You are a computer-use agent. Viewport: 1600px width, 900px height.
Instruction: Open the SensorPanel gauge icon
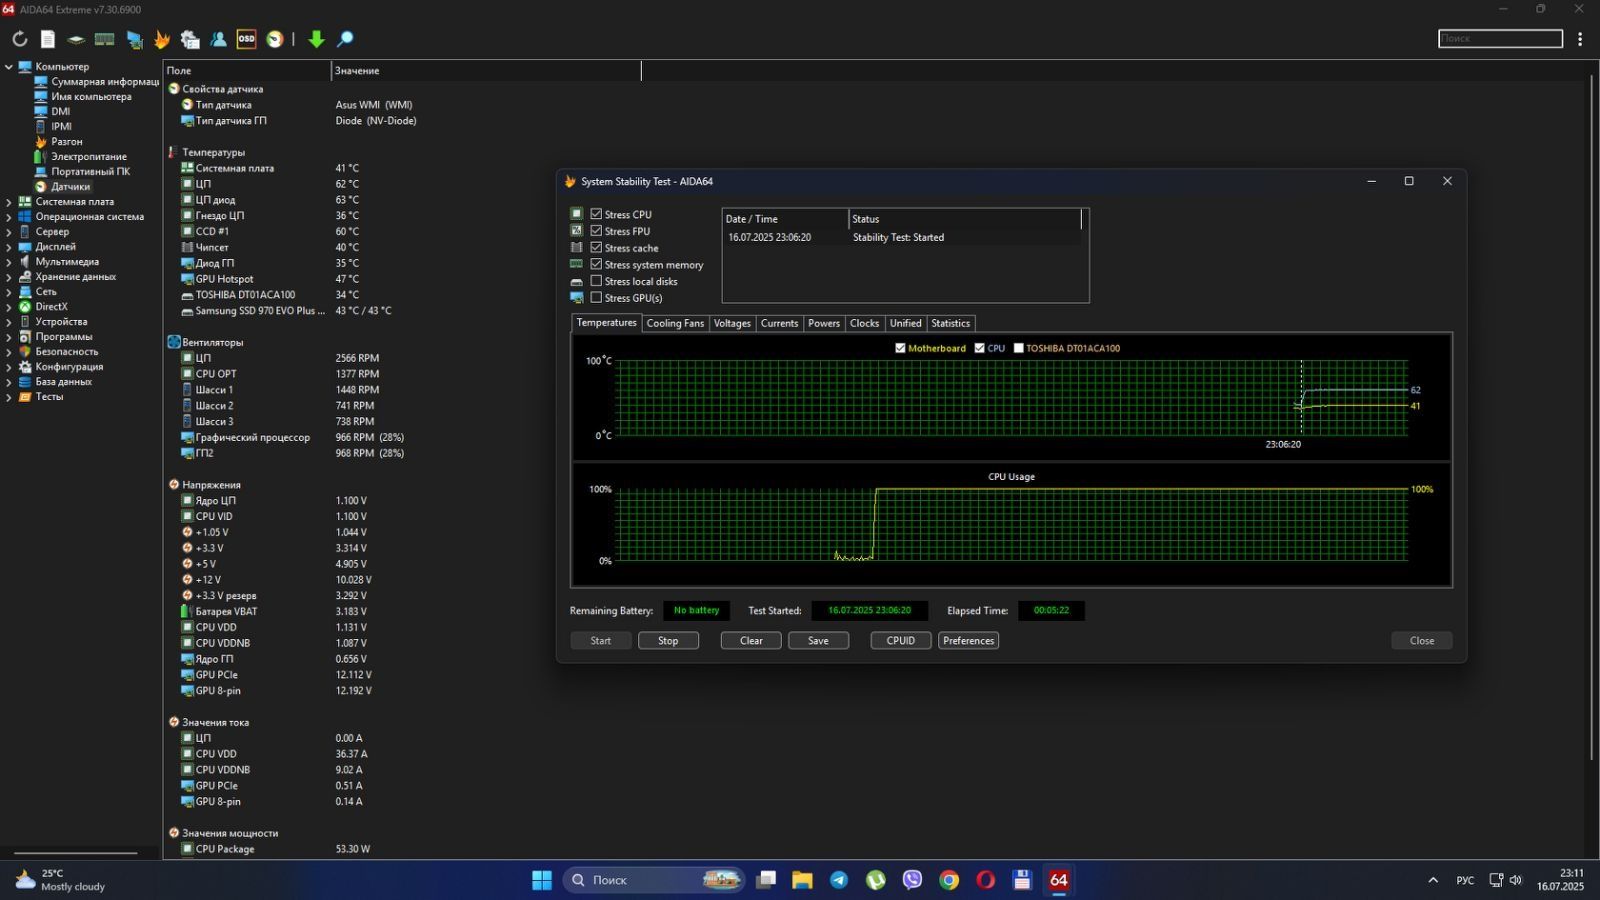[x=274, y=39]
